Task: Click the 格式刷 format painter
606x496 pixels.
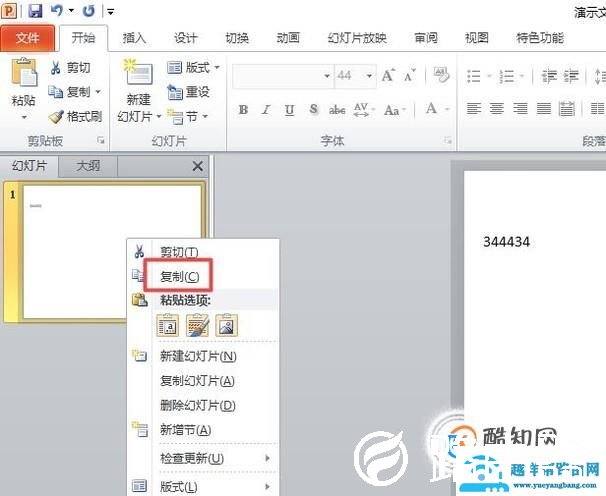Action: pos(76,116)
